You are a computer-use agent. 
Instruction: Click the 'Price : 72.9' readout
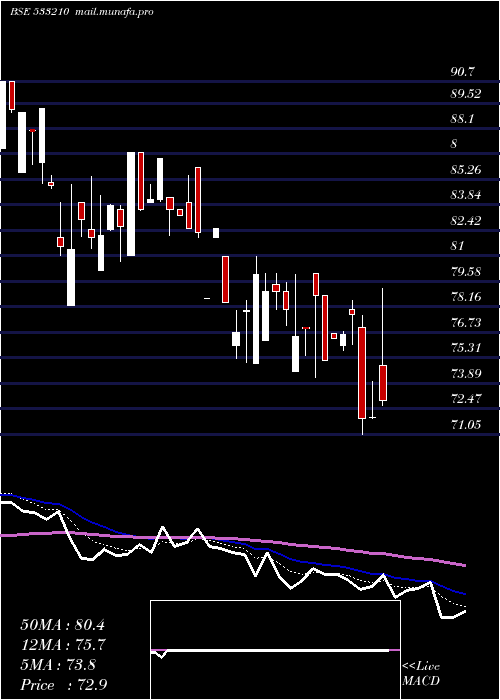[64, 685]
